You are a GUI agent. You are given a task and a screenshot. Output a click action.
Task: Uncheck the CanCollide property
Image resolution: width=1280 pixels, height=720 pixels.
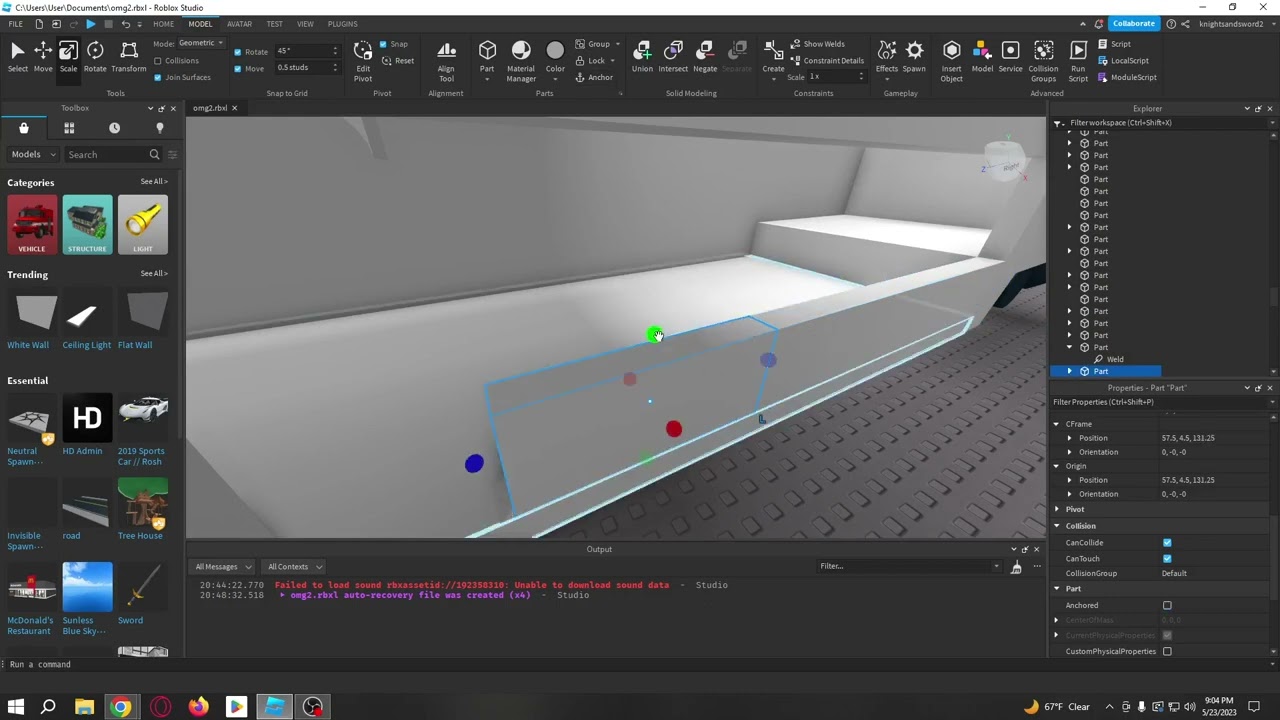pyautogui.click(x=1167, y=543)
